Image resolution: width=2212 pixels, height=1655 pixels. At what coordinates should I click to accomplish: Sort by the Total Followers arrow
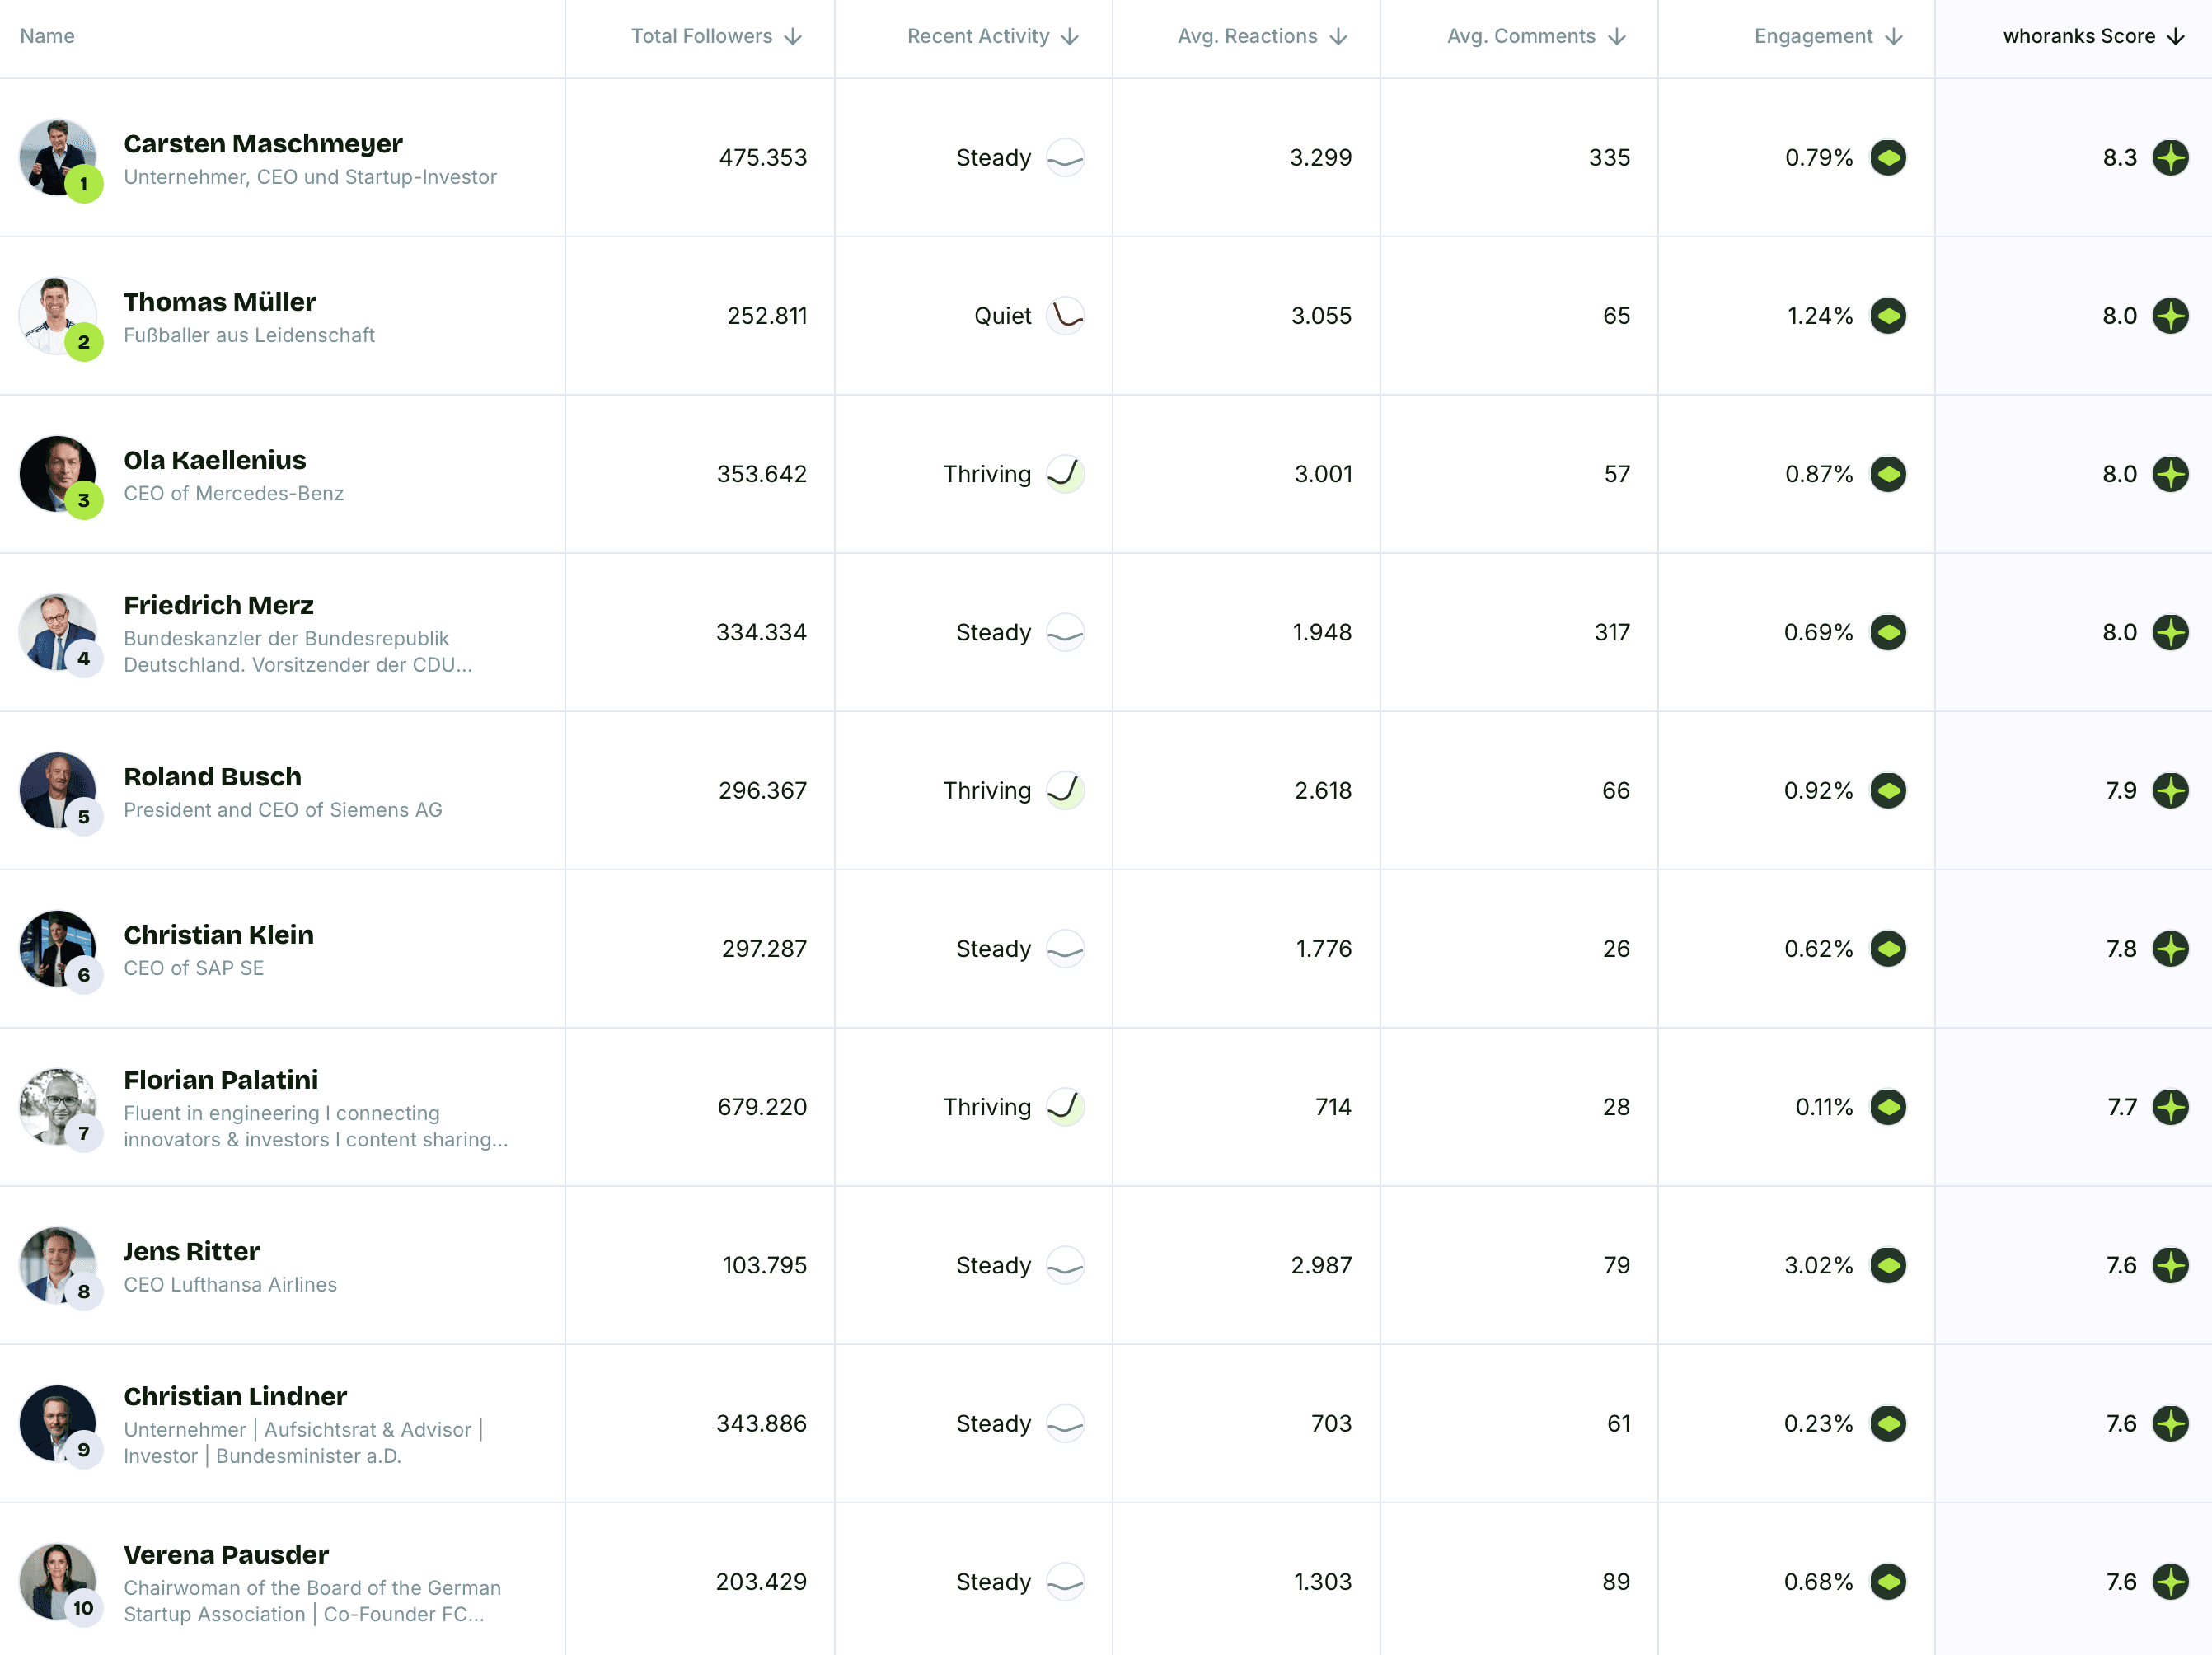(x=794, y=36)
